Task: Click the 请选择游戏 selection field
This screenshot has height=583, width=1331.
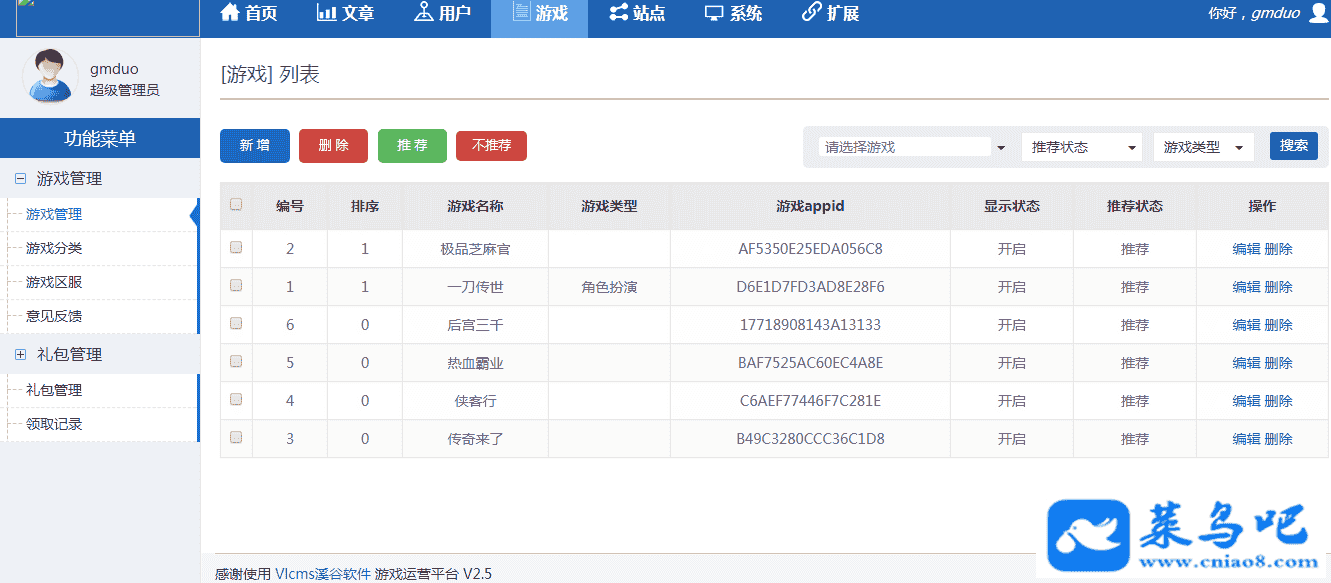Action: click(905, 147)
